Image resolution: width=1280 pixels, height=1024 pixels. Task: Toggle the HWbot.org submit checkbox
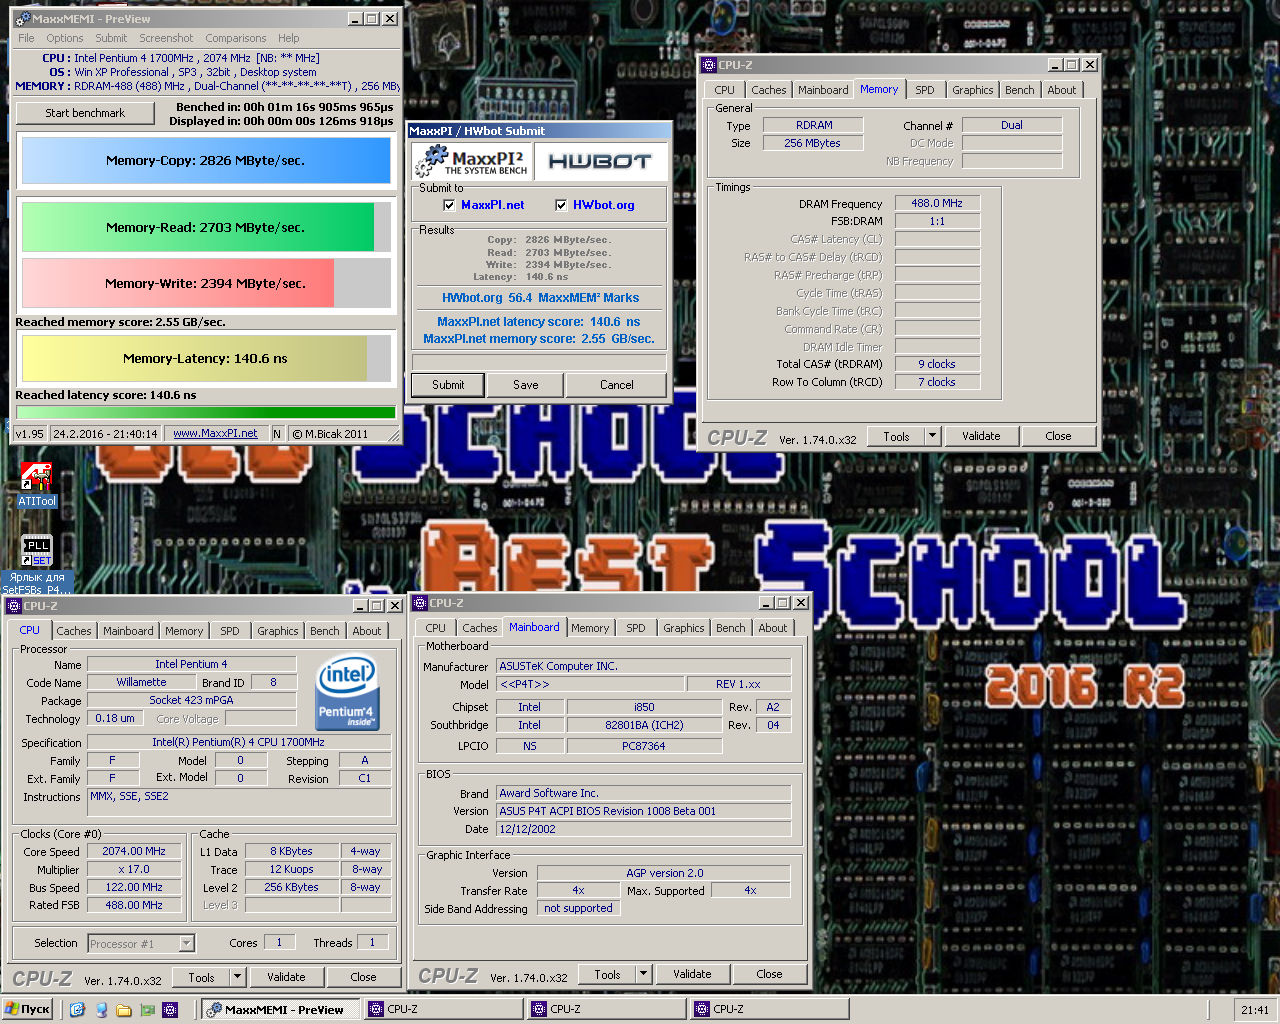click(x=561, y=205)
